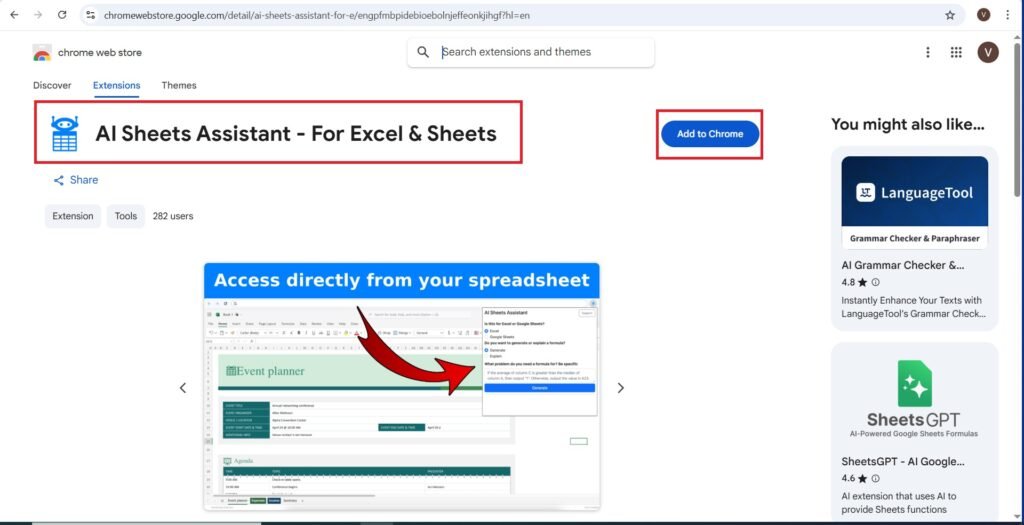Click chrome web store title text
Image resolution: width=1024 pixels, height=525 pixels.
click(100, 53)
